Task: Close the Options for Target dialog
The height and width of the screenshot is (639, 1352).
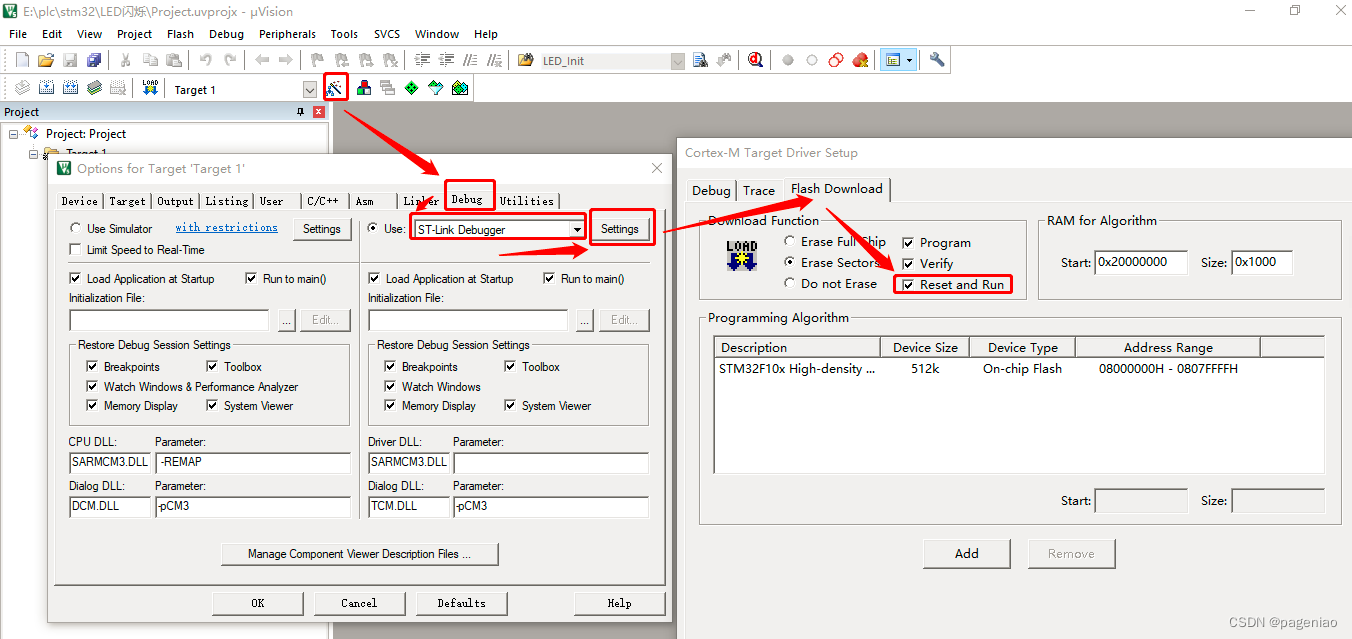Action: (x=656, y=168)
